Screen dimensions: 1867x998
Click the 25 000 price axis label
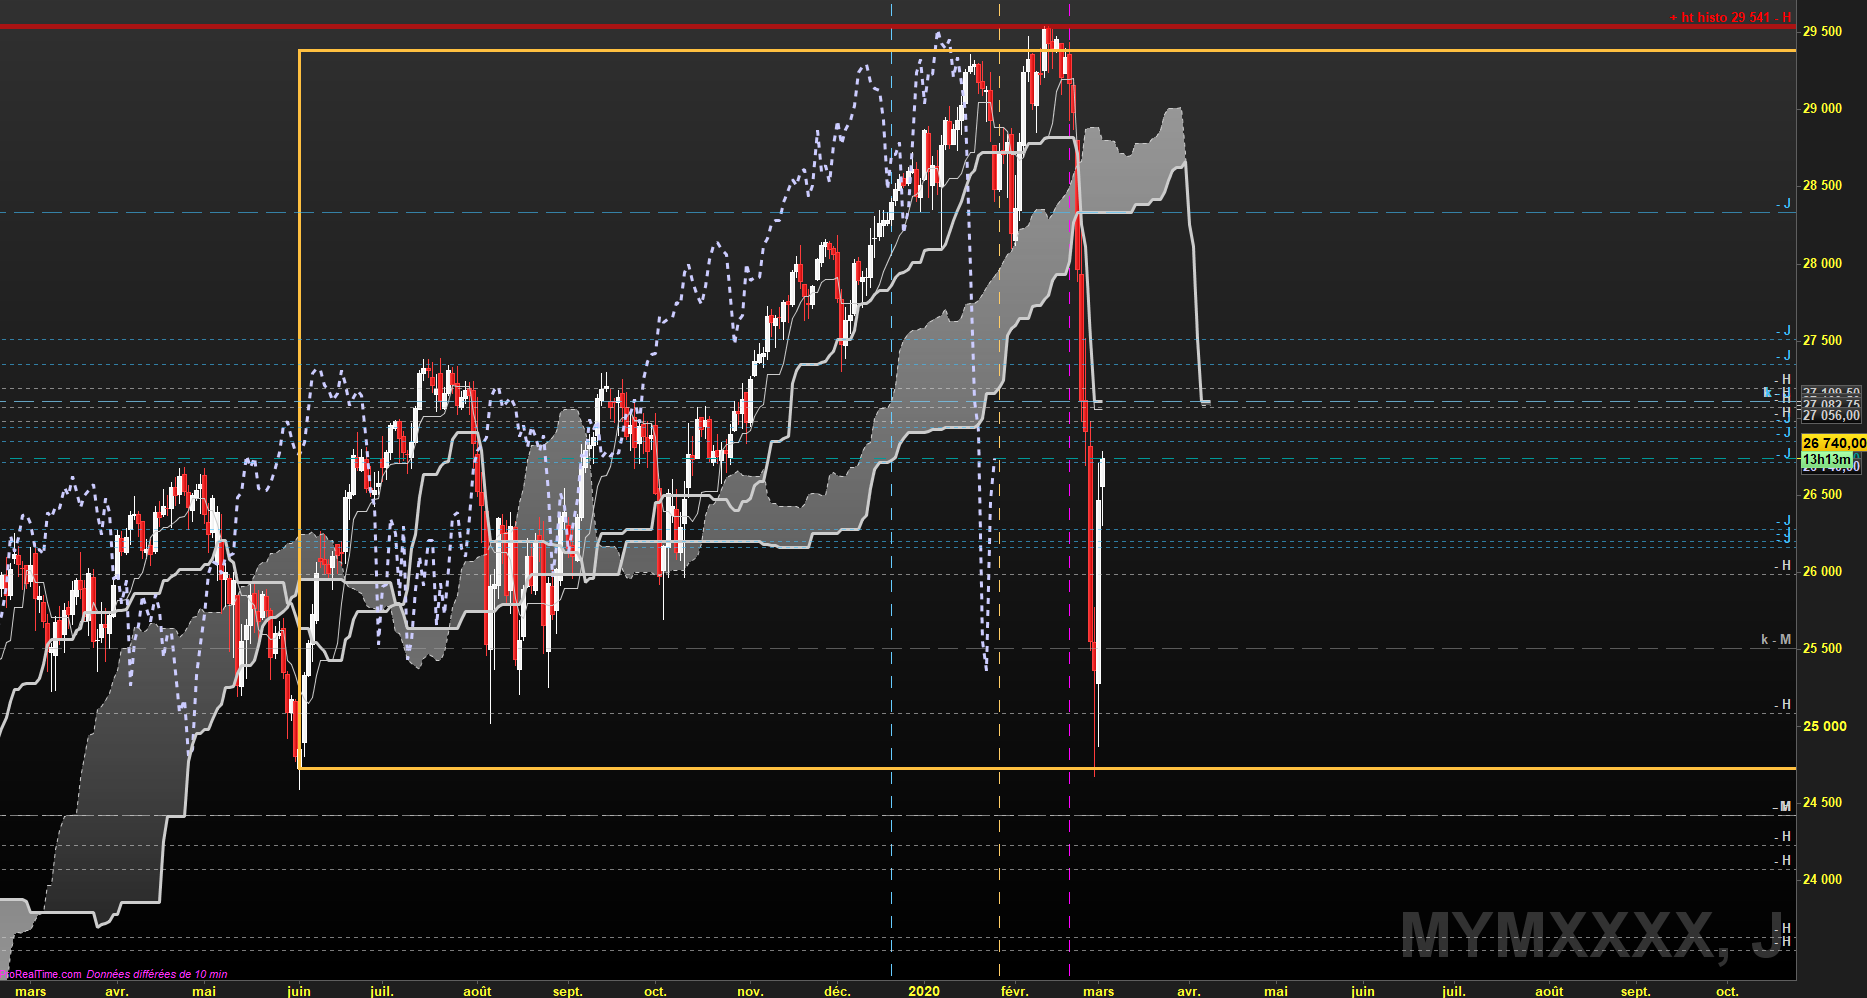(1824, 727)
